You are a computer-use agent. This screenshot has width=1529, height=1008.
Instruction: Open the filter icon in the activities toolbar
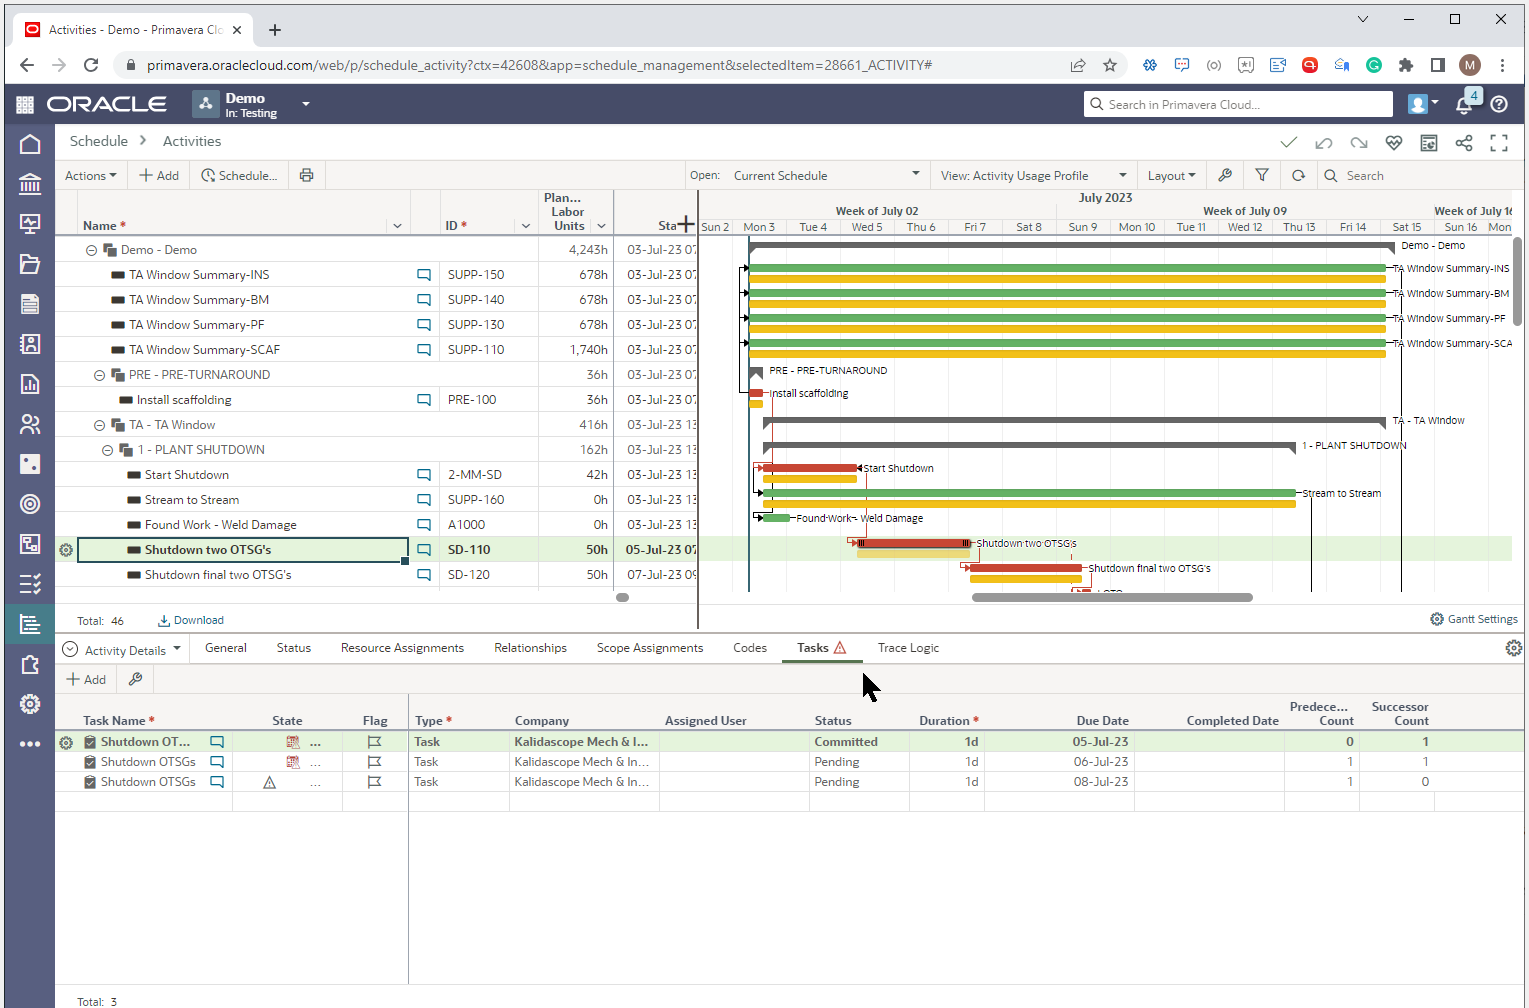[x=1262, y=175]
